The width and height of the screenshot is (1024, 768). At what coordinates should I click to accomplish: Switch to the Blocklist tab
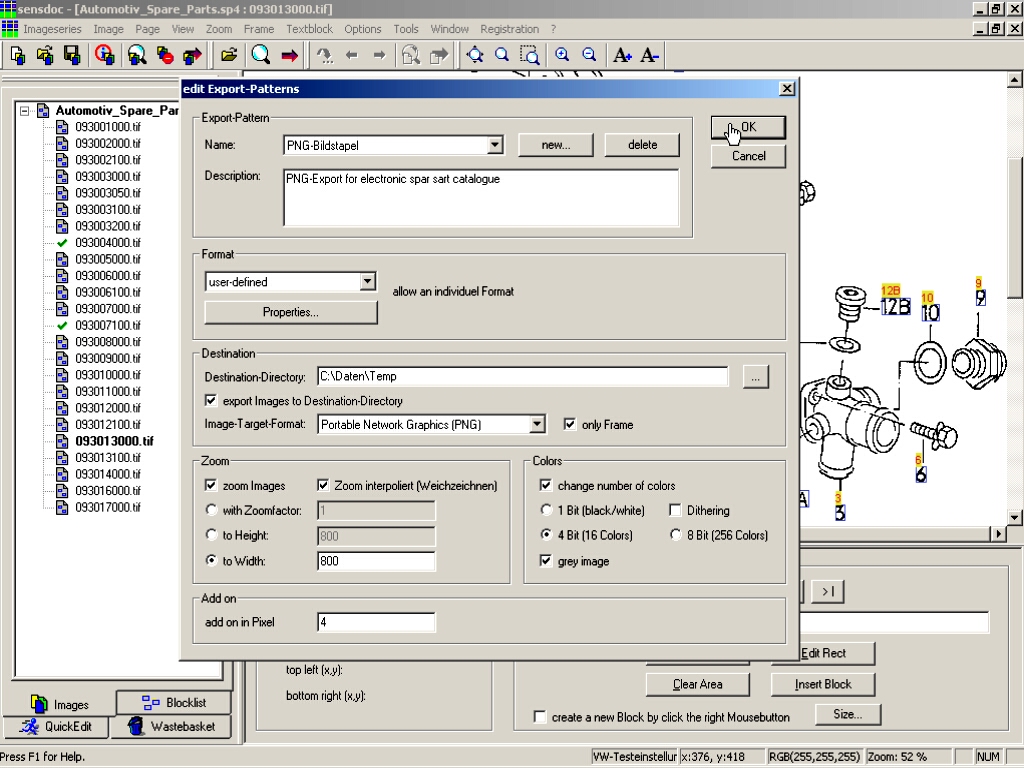coord(174,703)
